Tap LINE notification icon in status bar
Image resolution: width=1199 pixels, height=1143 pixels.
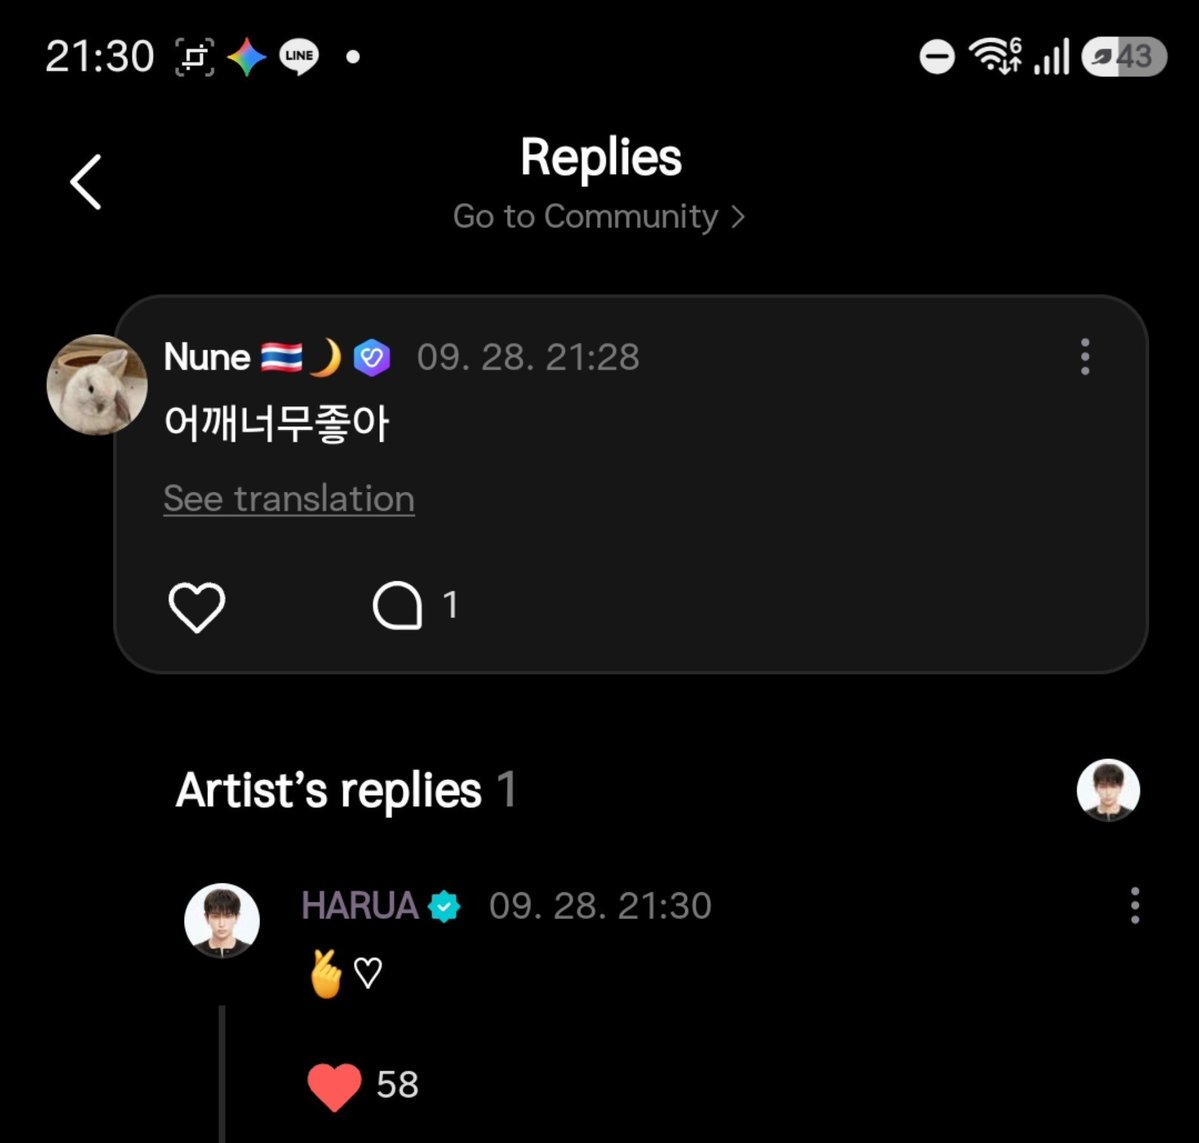point(299,57)
